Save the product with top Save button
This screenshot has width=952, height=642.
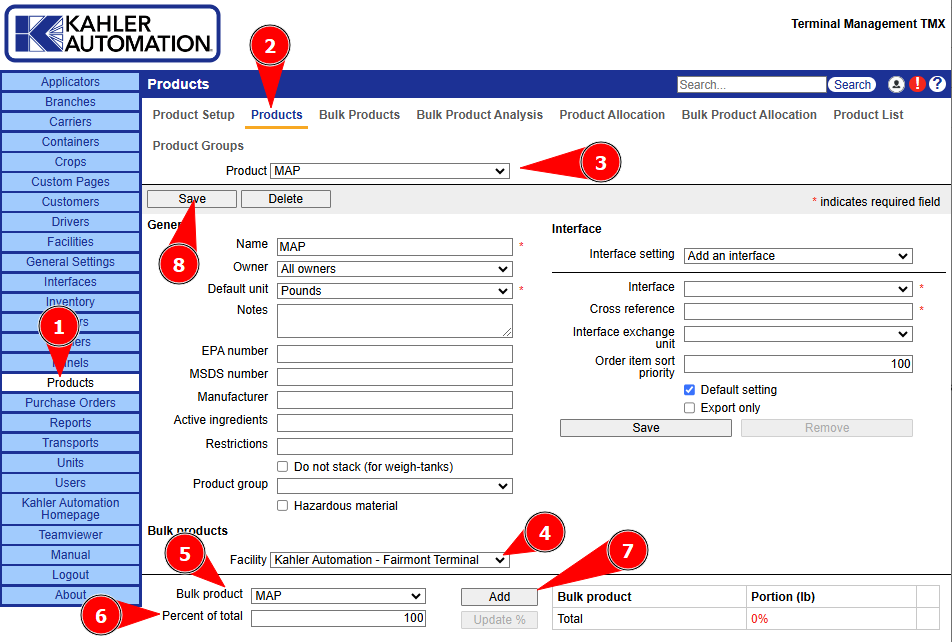click(x=192, y=199)
